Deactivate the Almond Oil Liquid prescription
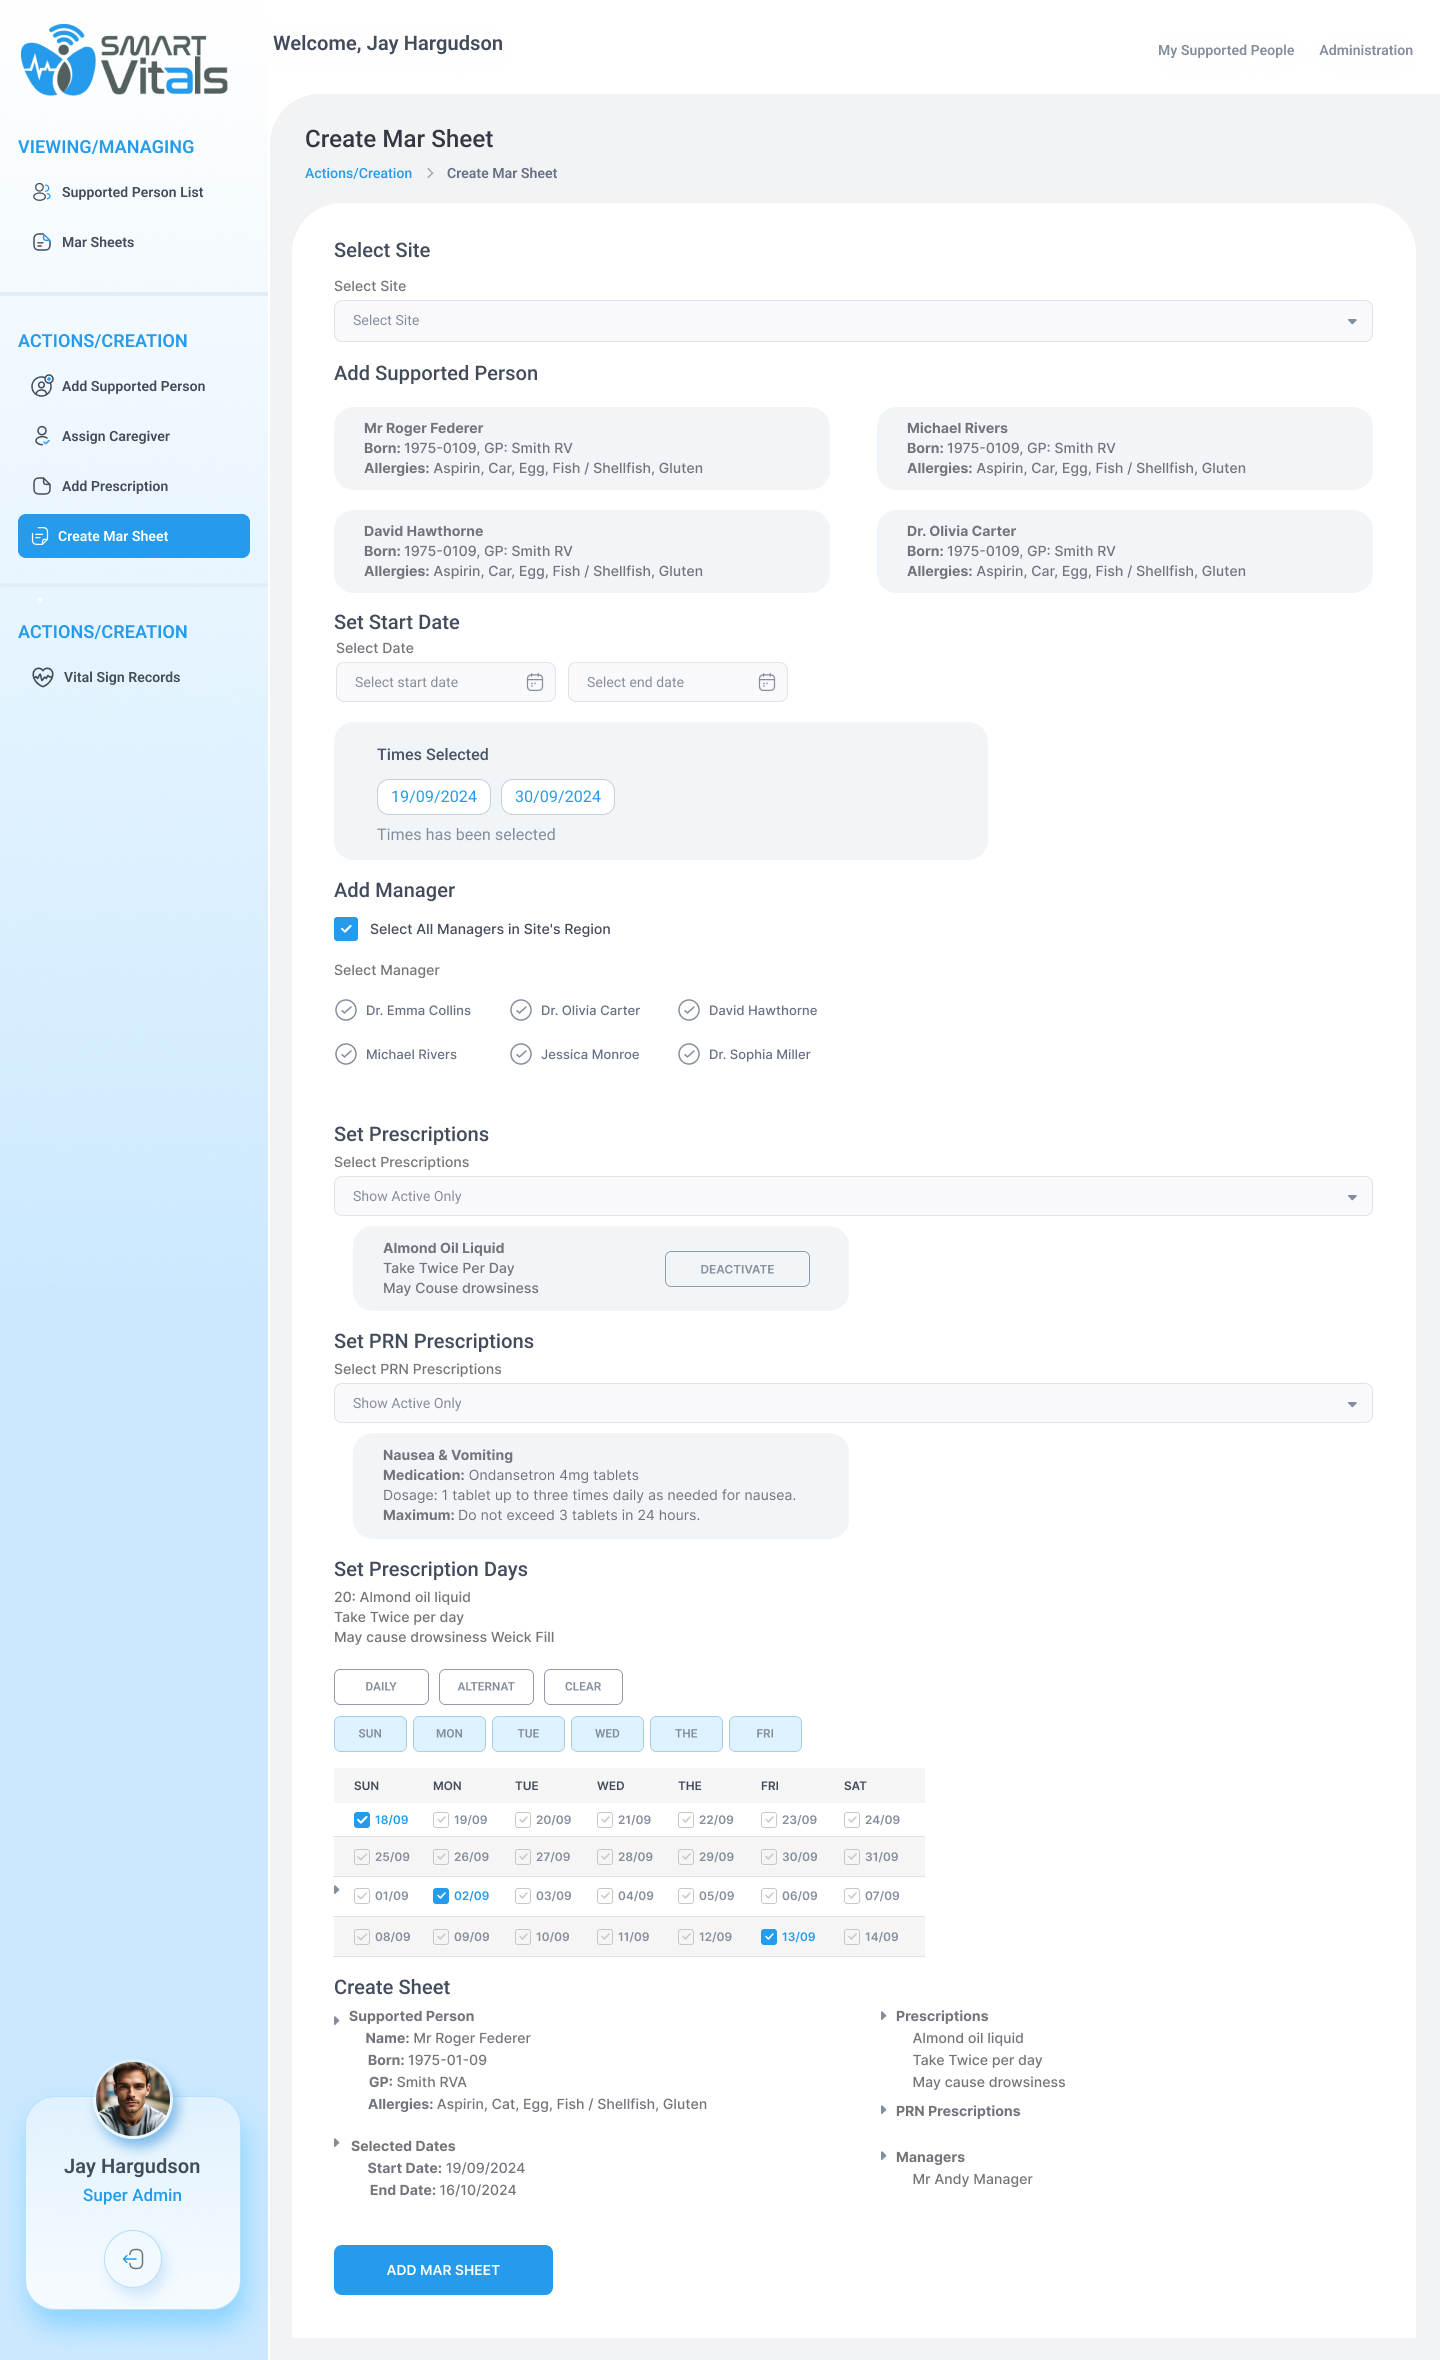 pyautogui.click(x=737, y=1269)
